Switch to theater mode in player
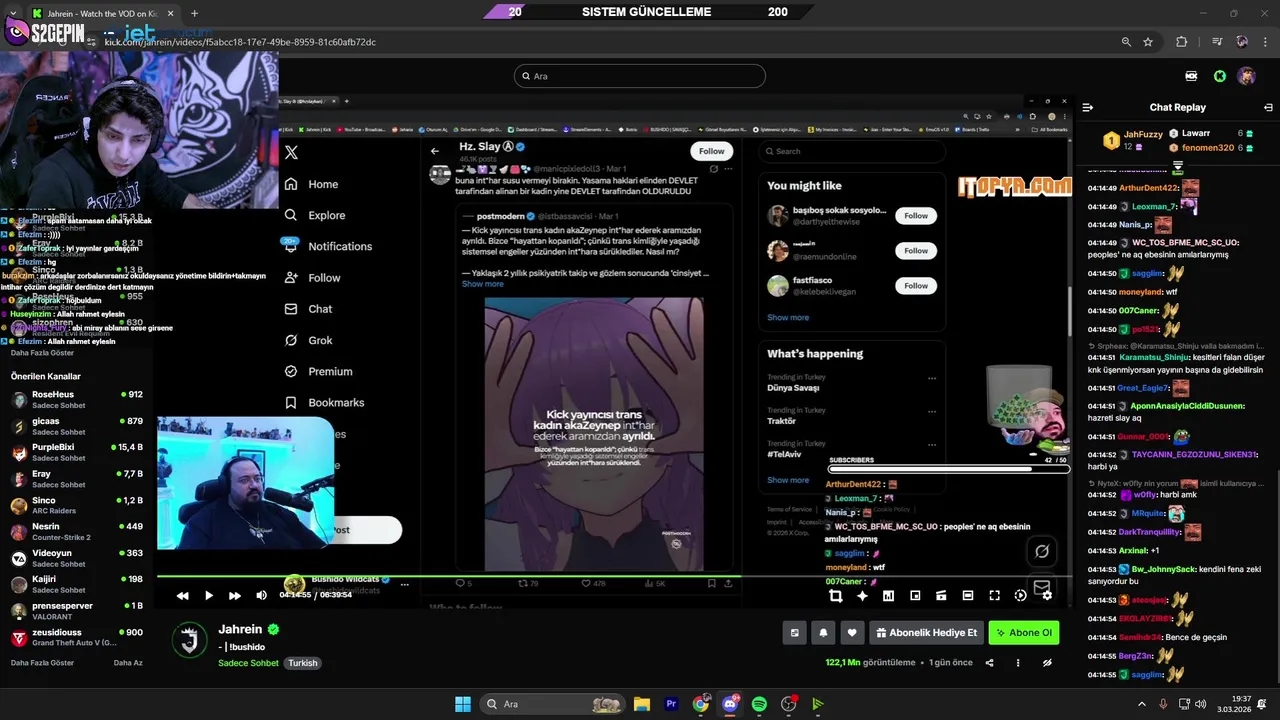This screenshot has height=720, width=1280. 967,596
